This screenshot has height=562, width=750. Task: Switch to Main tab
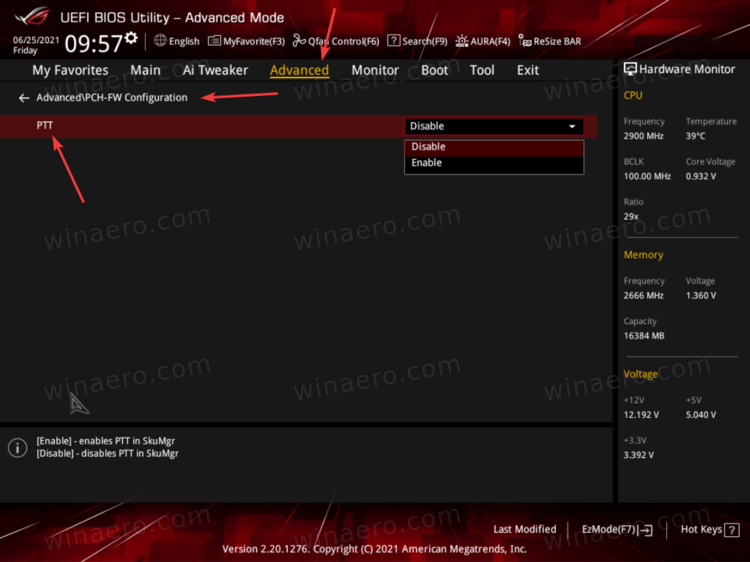(x=145, y=70)
